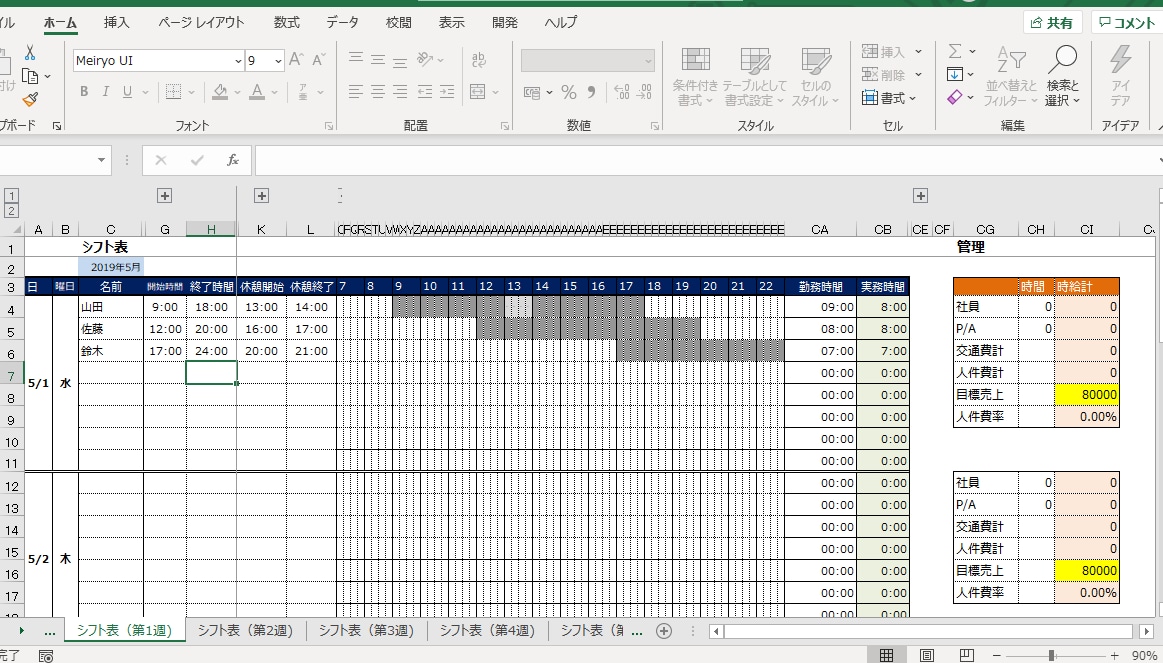Click the align left icon
This screenshot has height=663, width=1163.
(x=356, y=92)
